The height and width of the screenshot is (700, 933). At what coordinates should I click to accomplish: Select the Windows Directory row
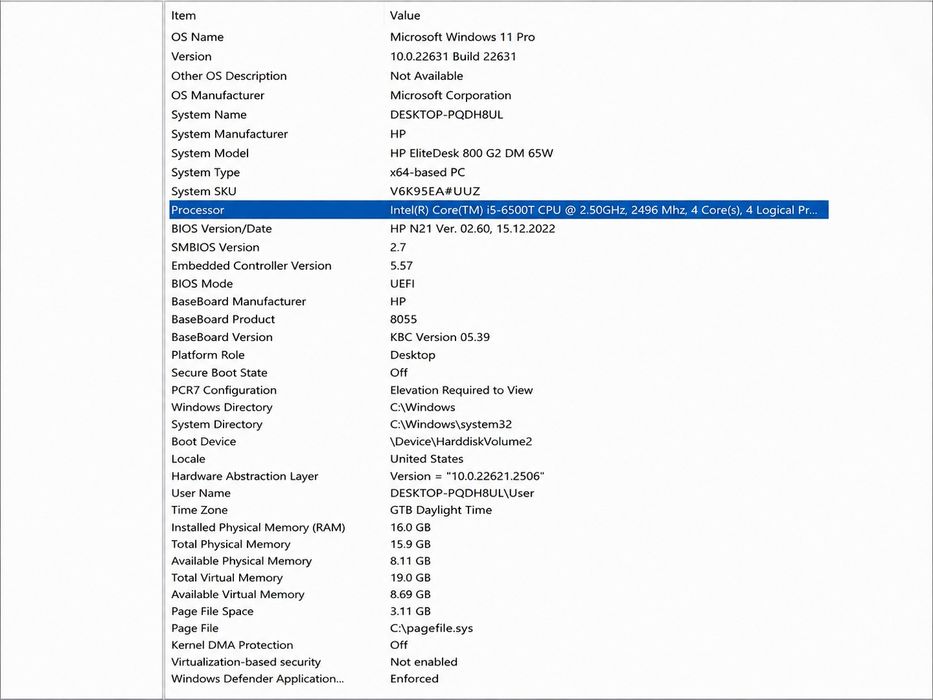(499, 407)
